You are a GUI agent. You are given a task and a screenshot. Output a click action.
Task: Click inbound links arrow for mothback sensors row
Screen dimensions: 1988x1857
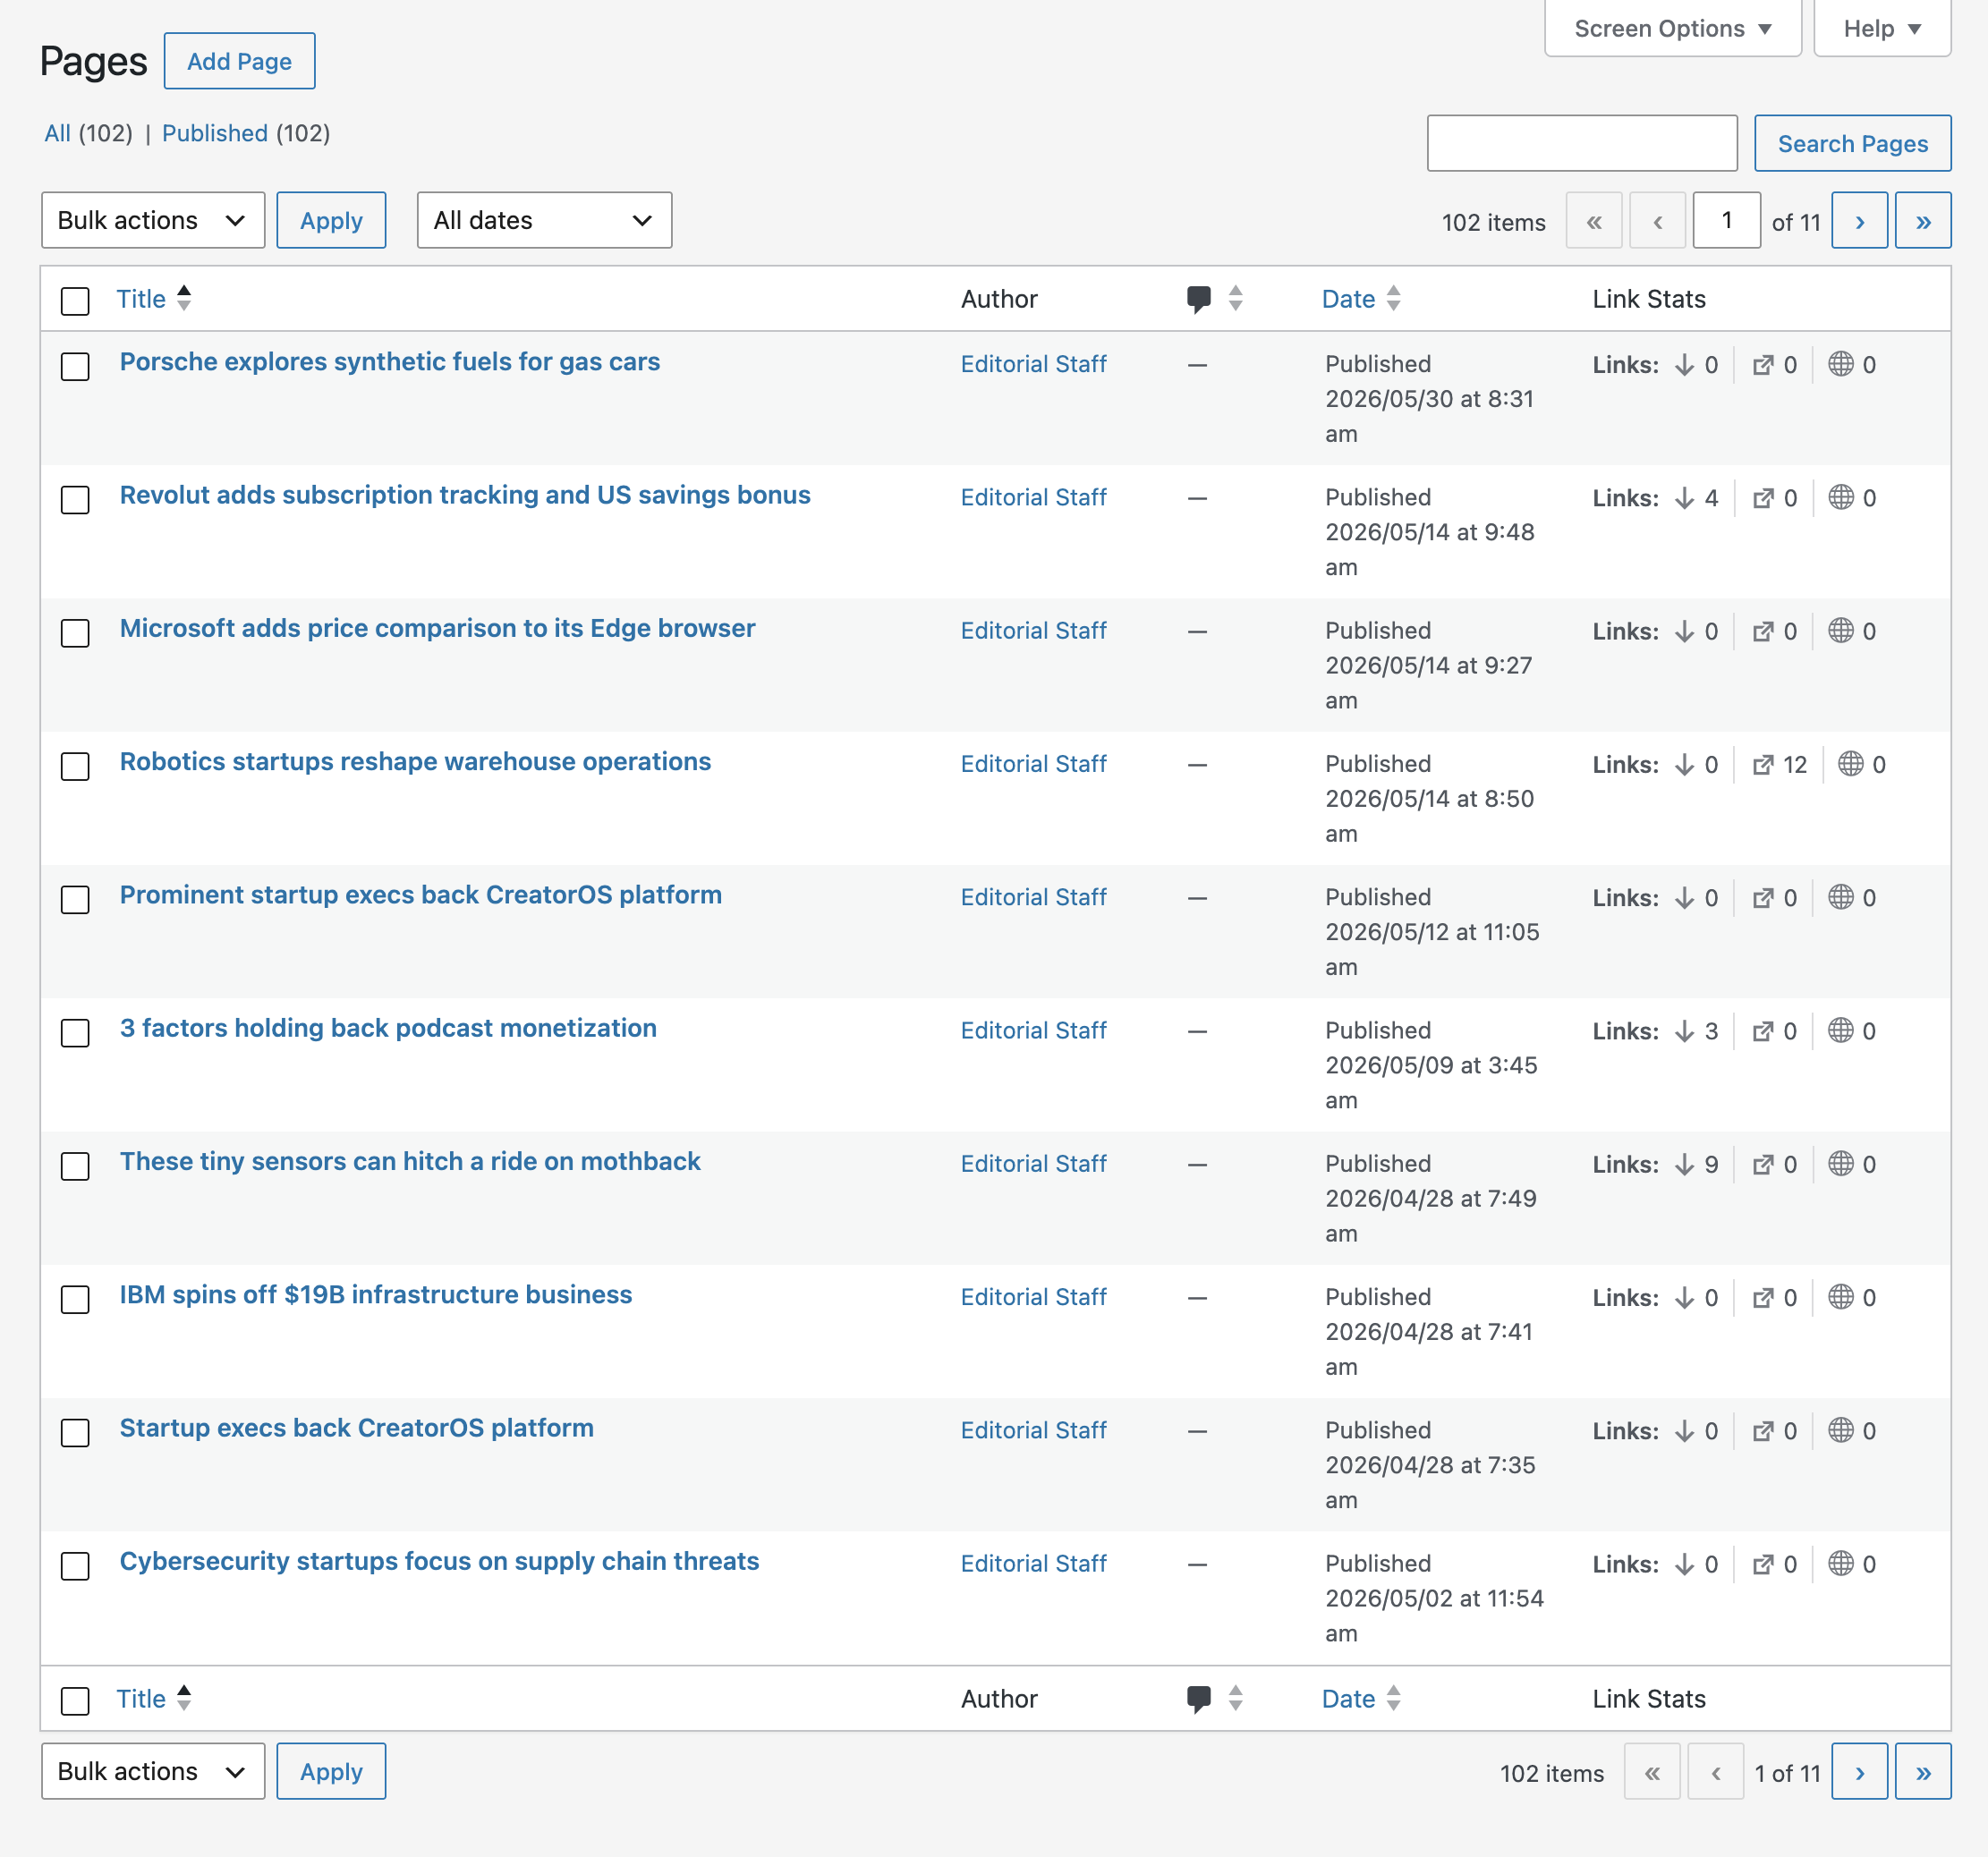tap(1685, 1164)
